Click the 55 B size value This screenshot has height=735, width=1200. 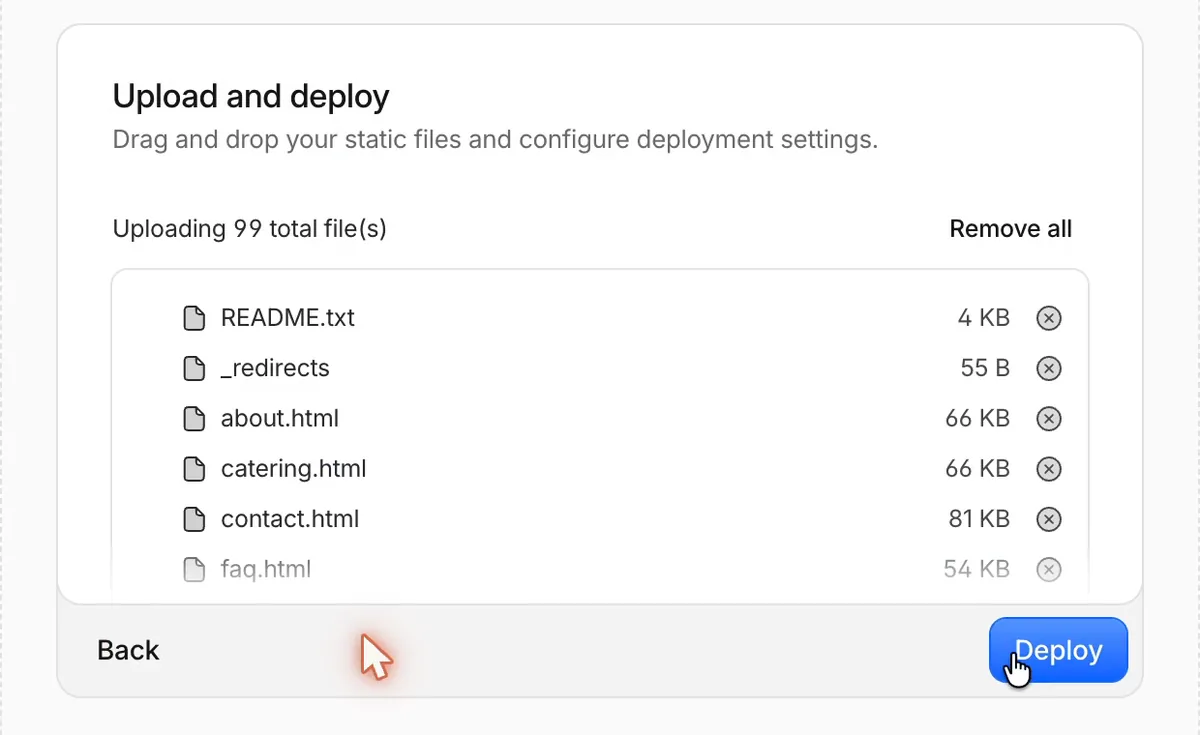(985, 368)
